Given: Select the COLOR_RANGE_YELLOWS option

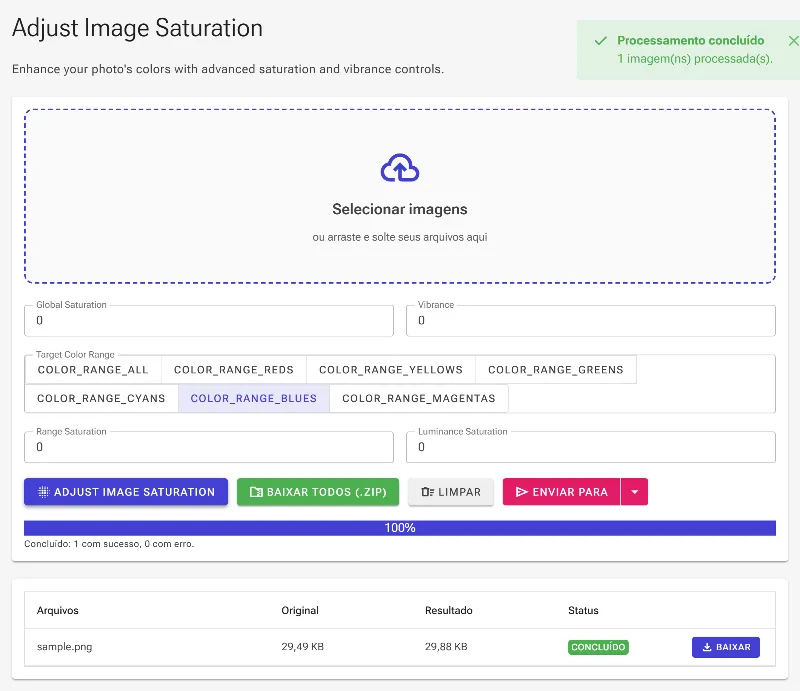Looking at the screenshot, I should pos(391,369).
